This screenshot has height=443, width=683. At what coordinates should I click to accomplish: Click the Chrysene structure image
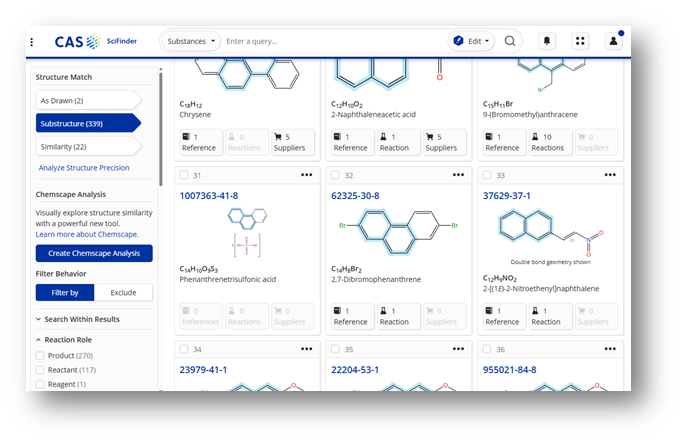(247, 75)
